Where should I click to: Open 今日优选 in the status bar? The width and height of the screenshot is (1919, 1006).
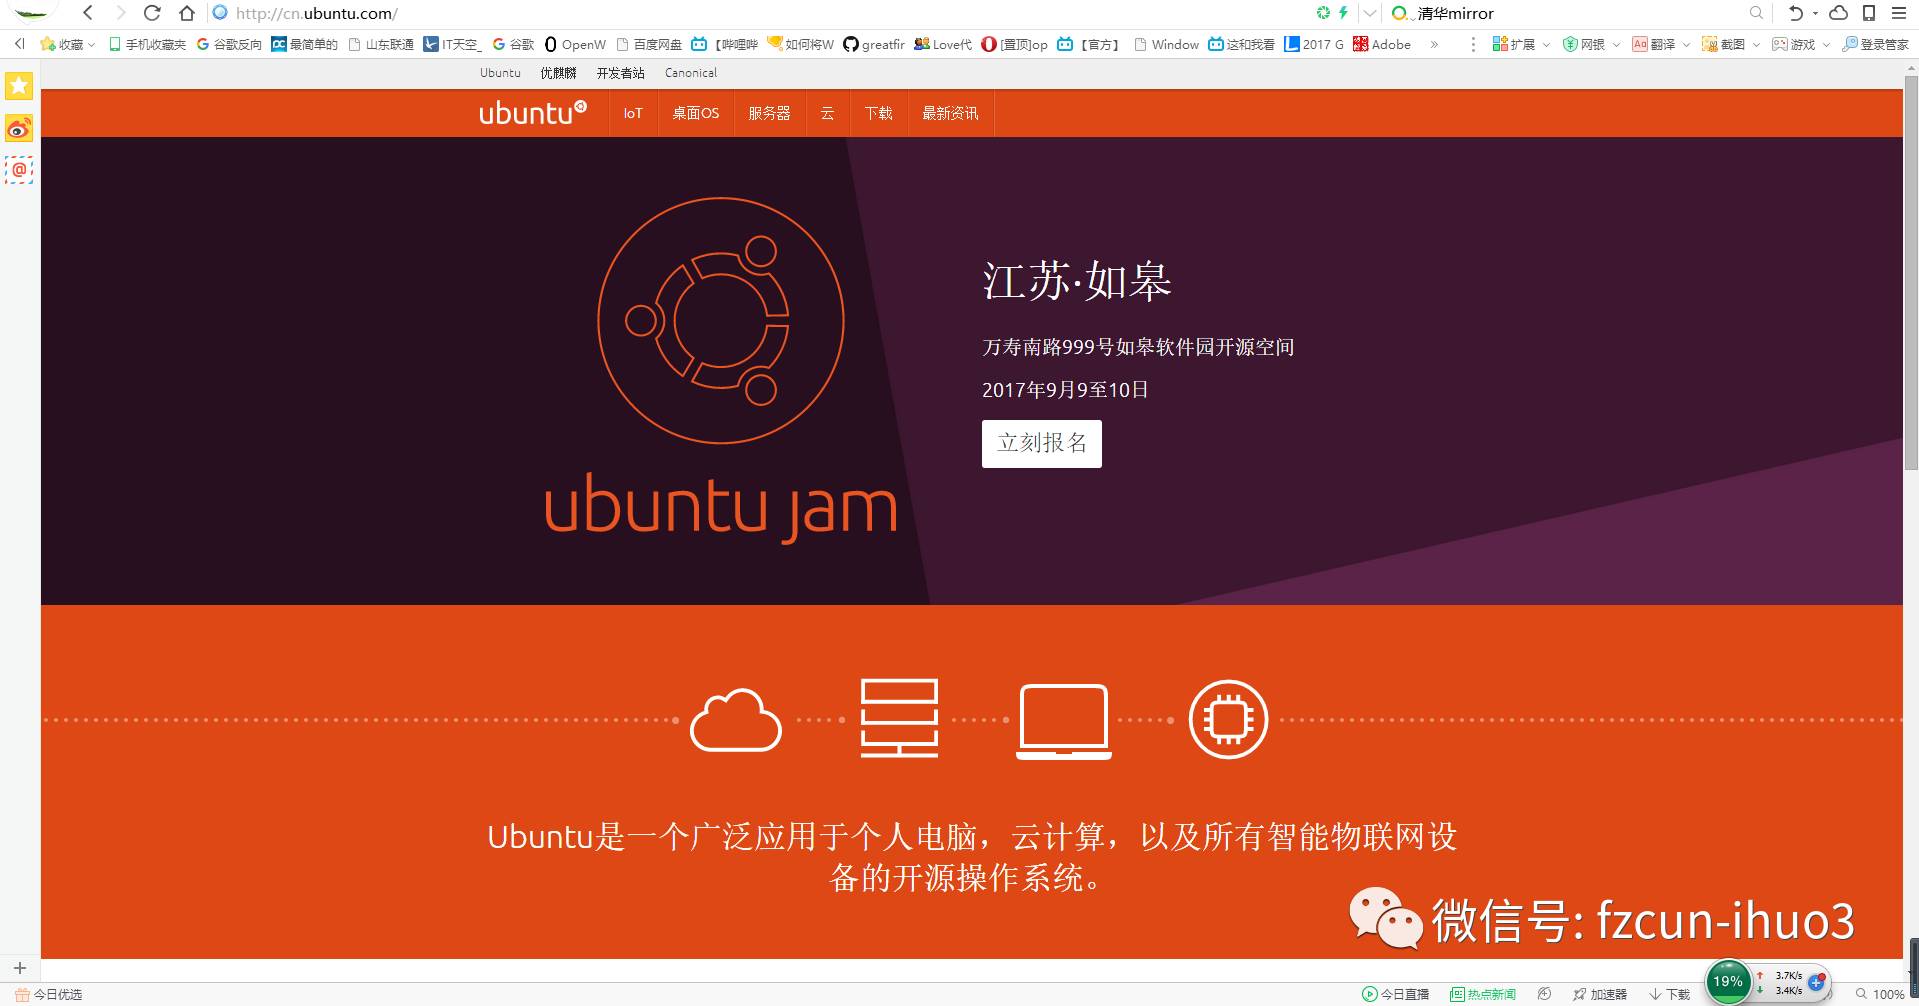[x=49, y=994]
